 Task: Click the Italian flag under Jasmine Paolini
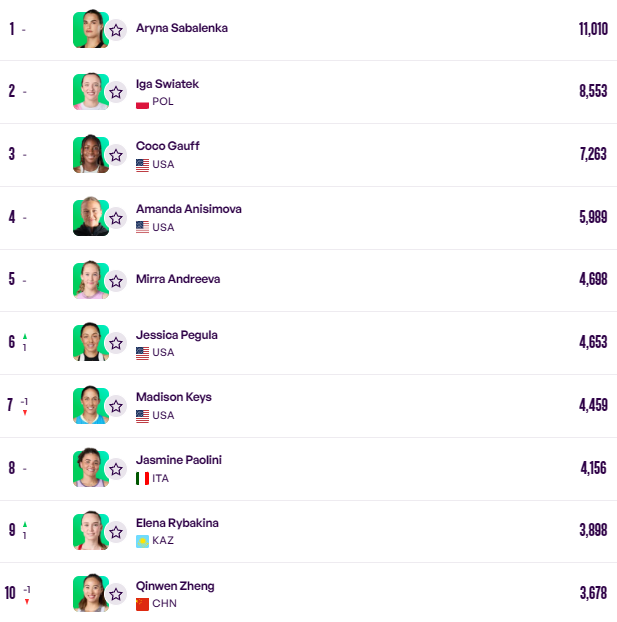coord(142,479)
